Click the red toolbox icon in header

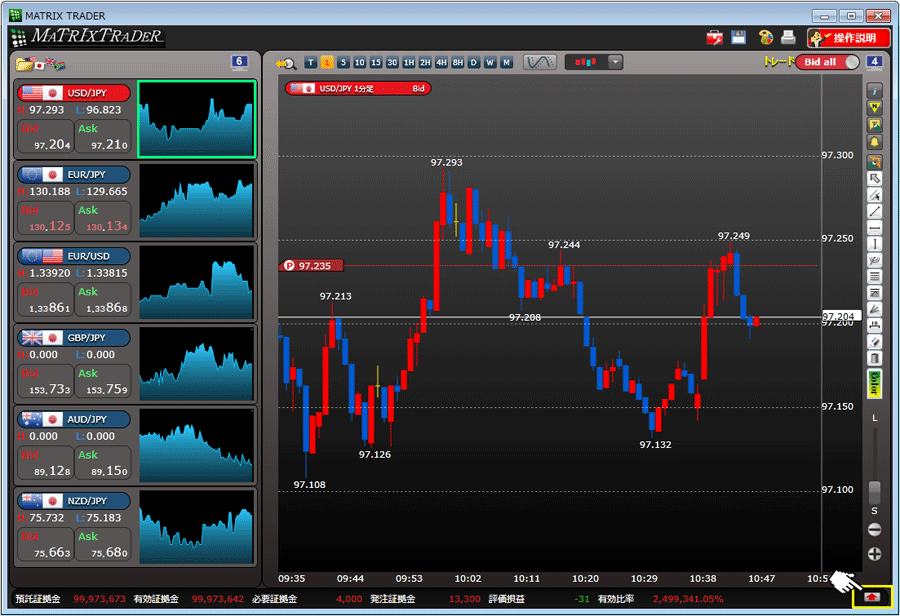(714, 38)
